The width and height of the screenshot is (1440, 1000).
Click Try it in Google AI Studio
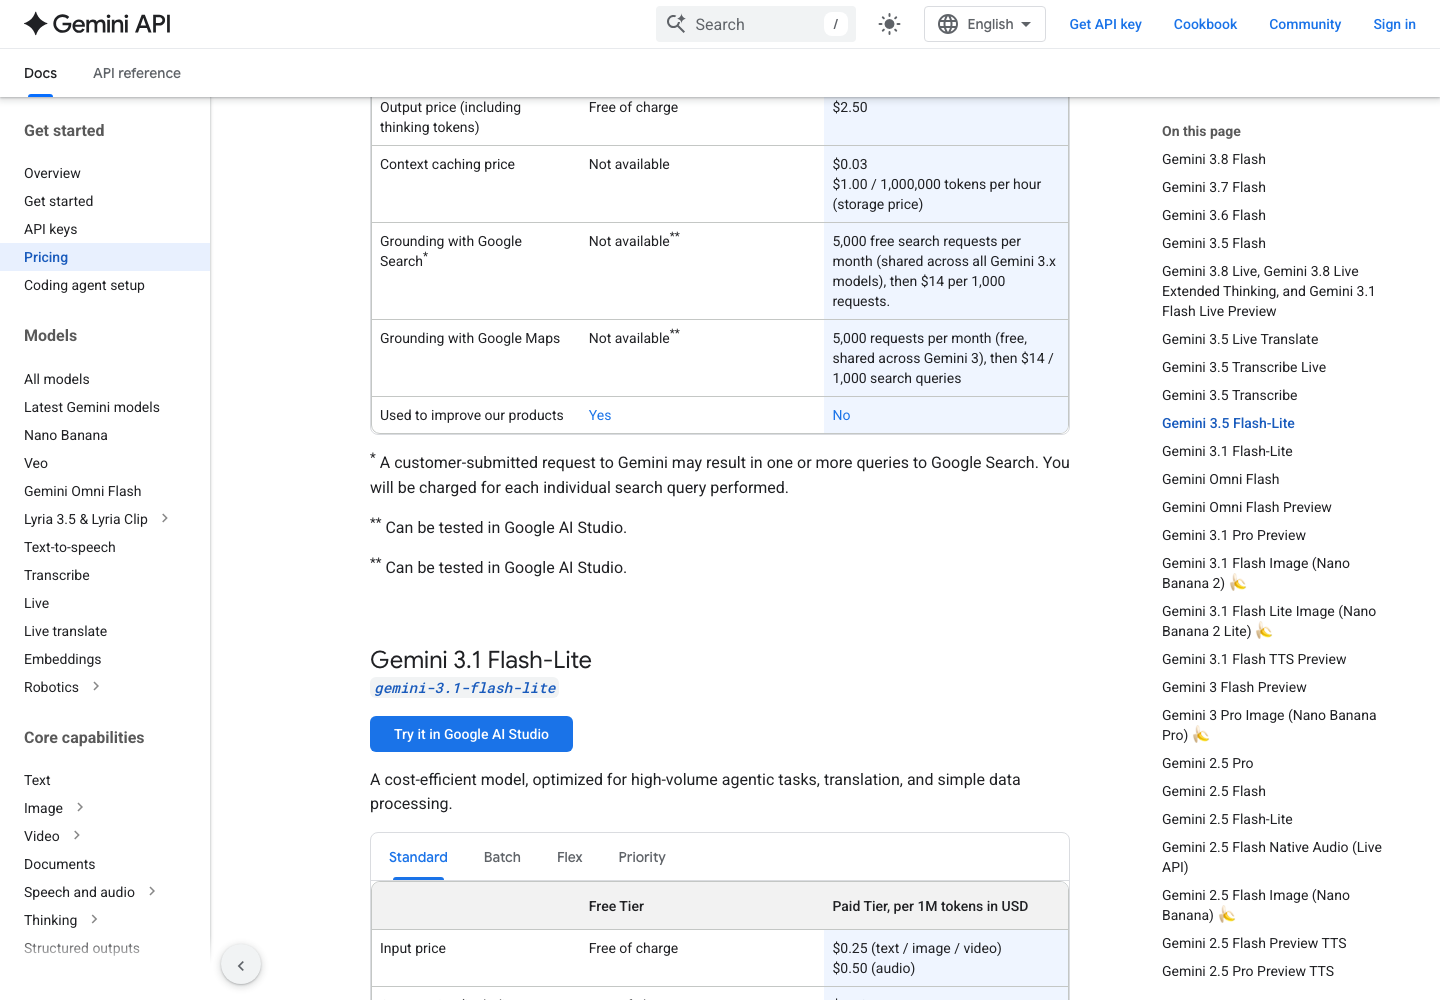(x=471, y=734)
